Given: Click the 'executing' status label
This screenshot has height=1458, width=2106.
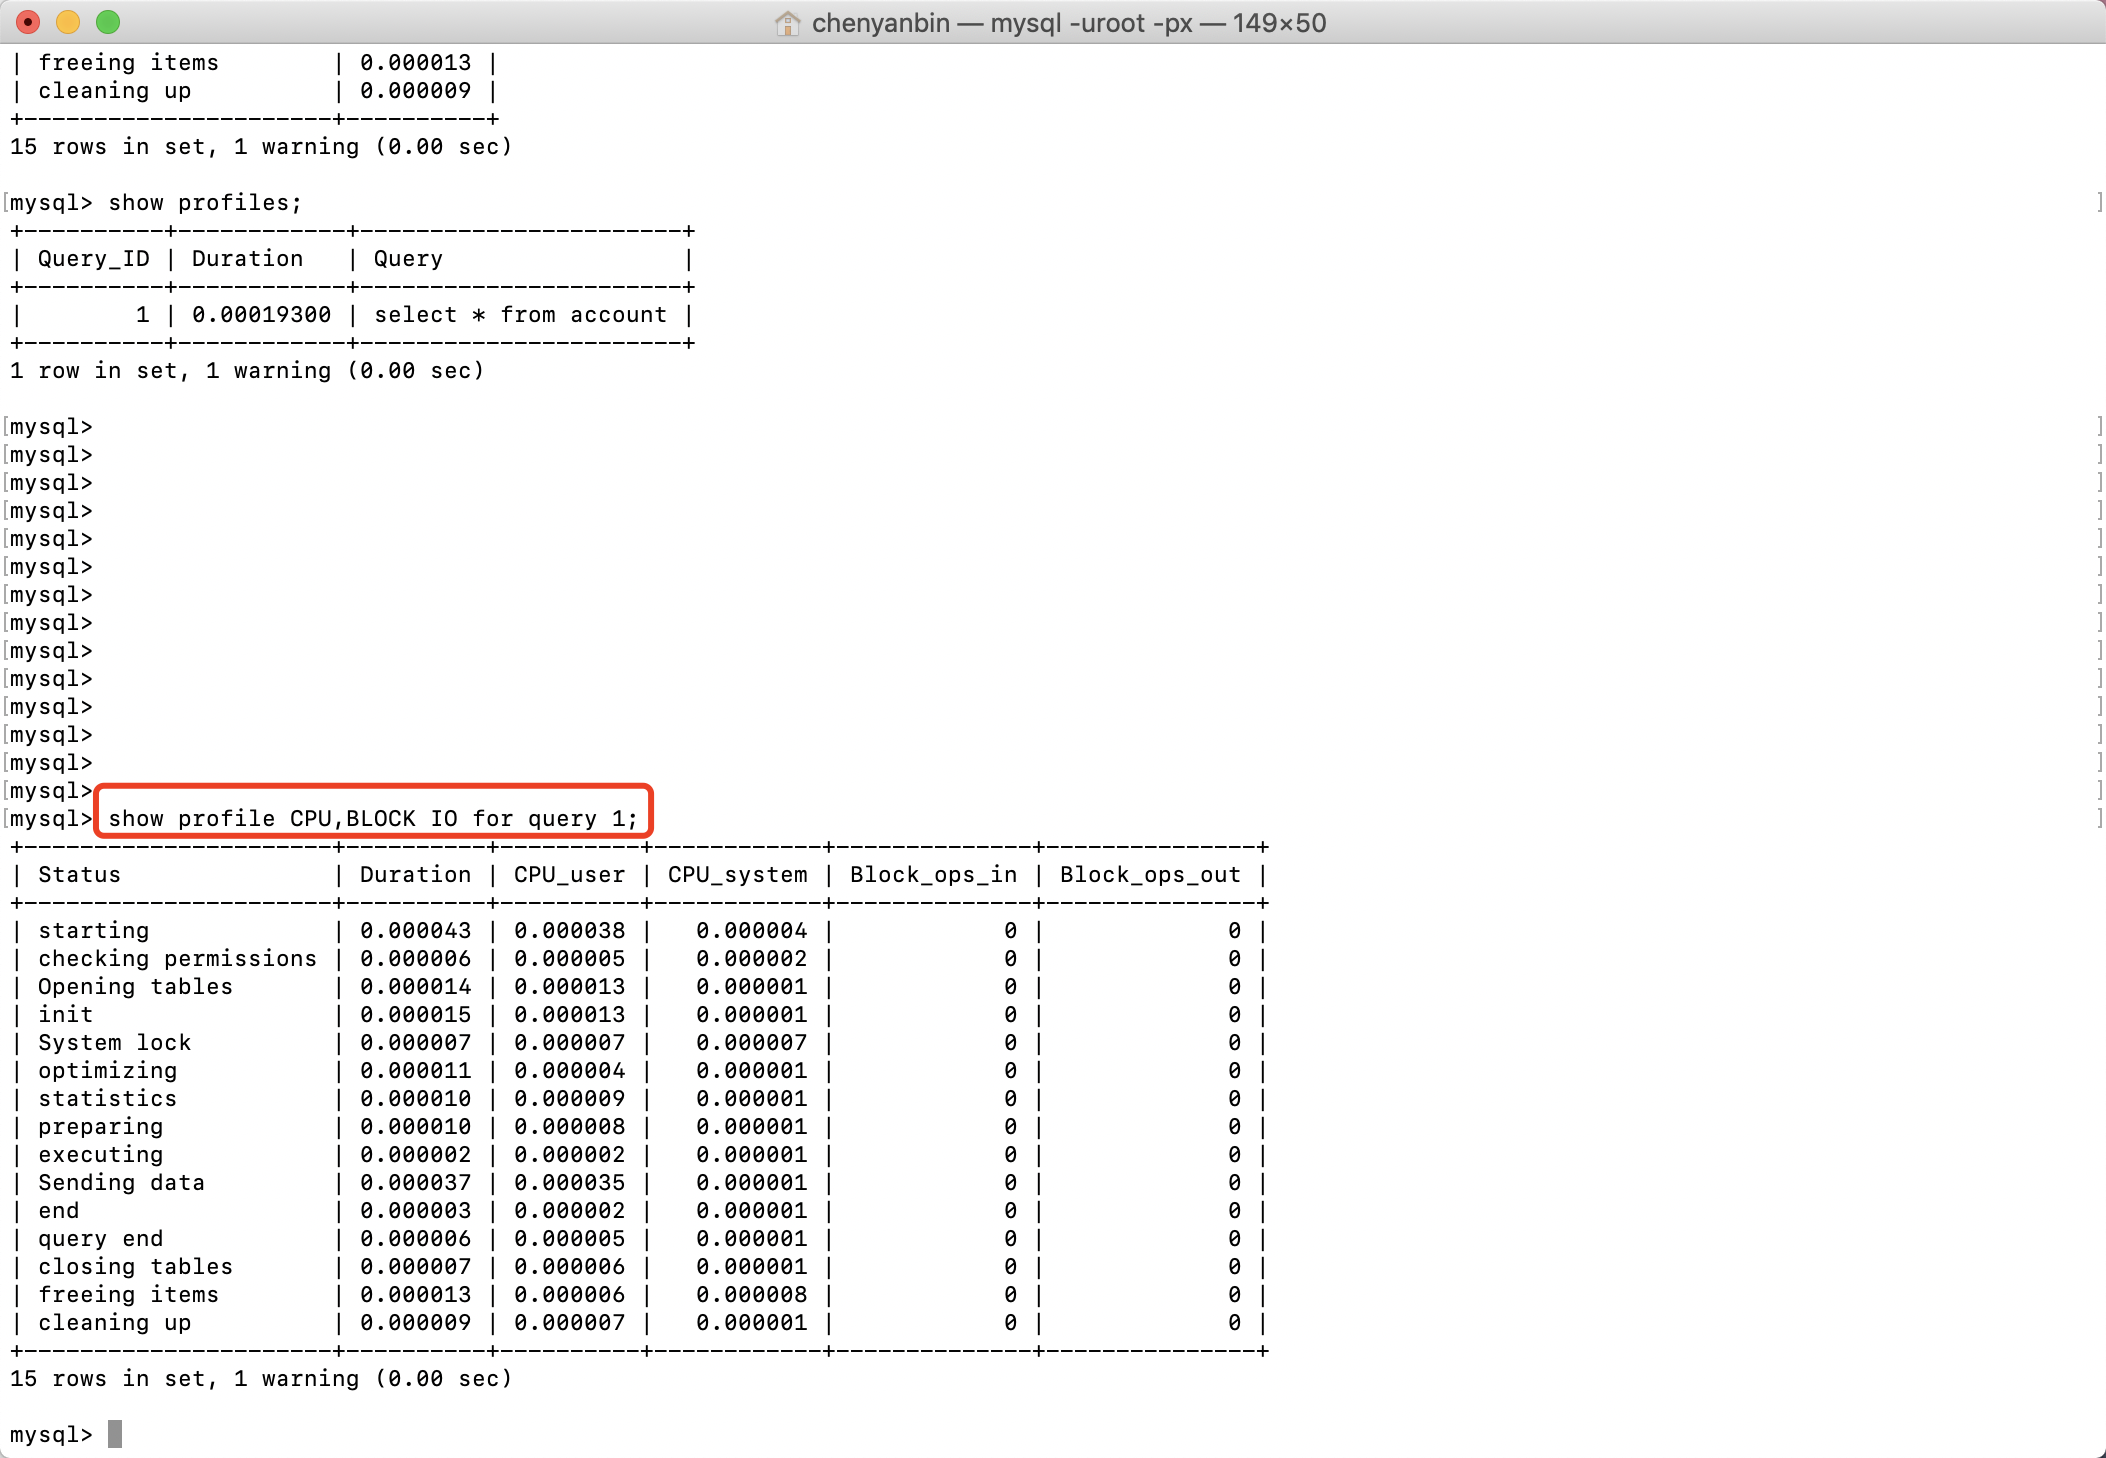Looking at the screenshot, I should coord(100,1155).
